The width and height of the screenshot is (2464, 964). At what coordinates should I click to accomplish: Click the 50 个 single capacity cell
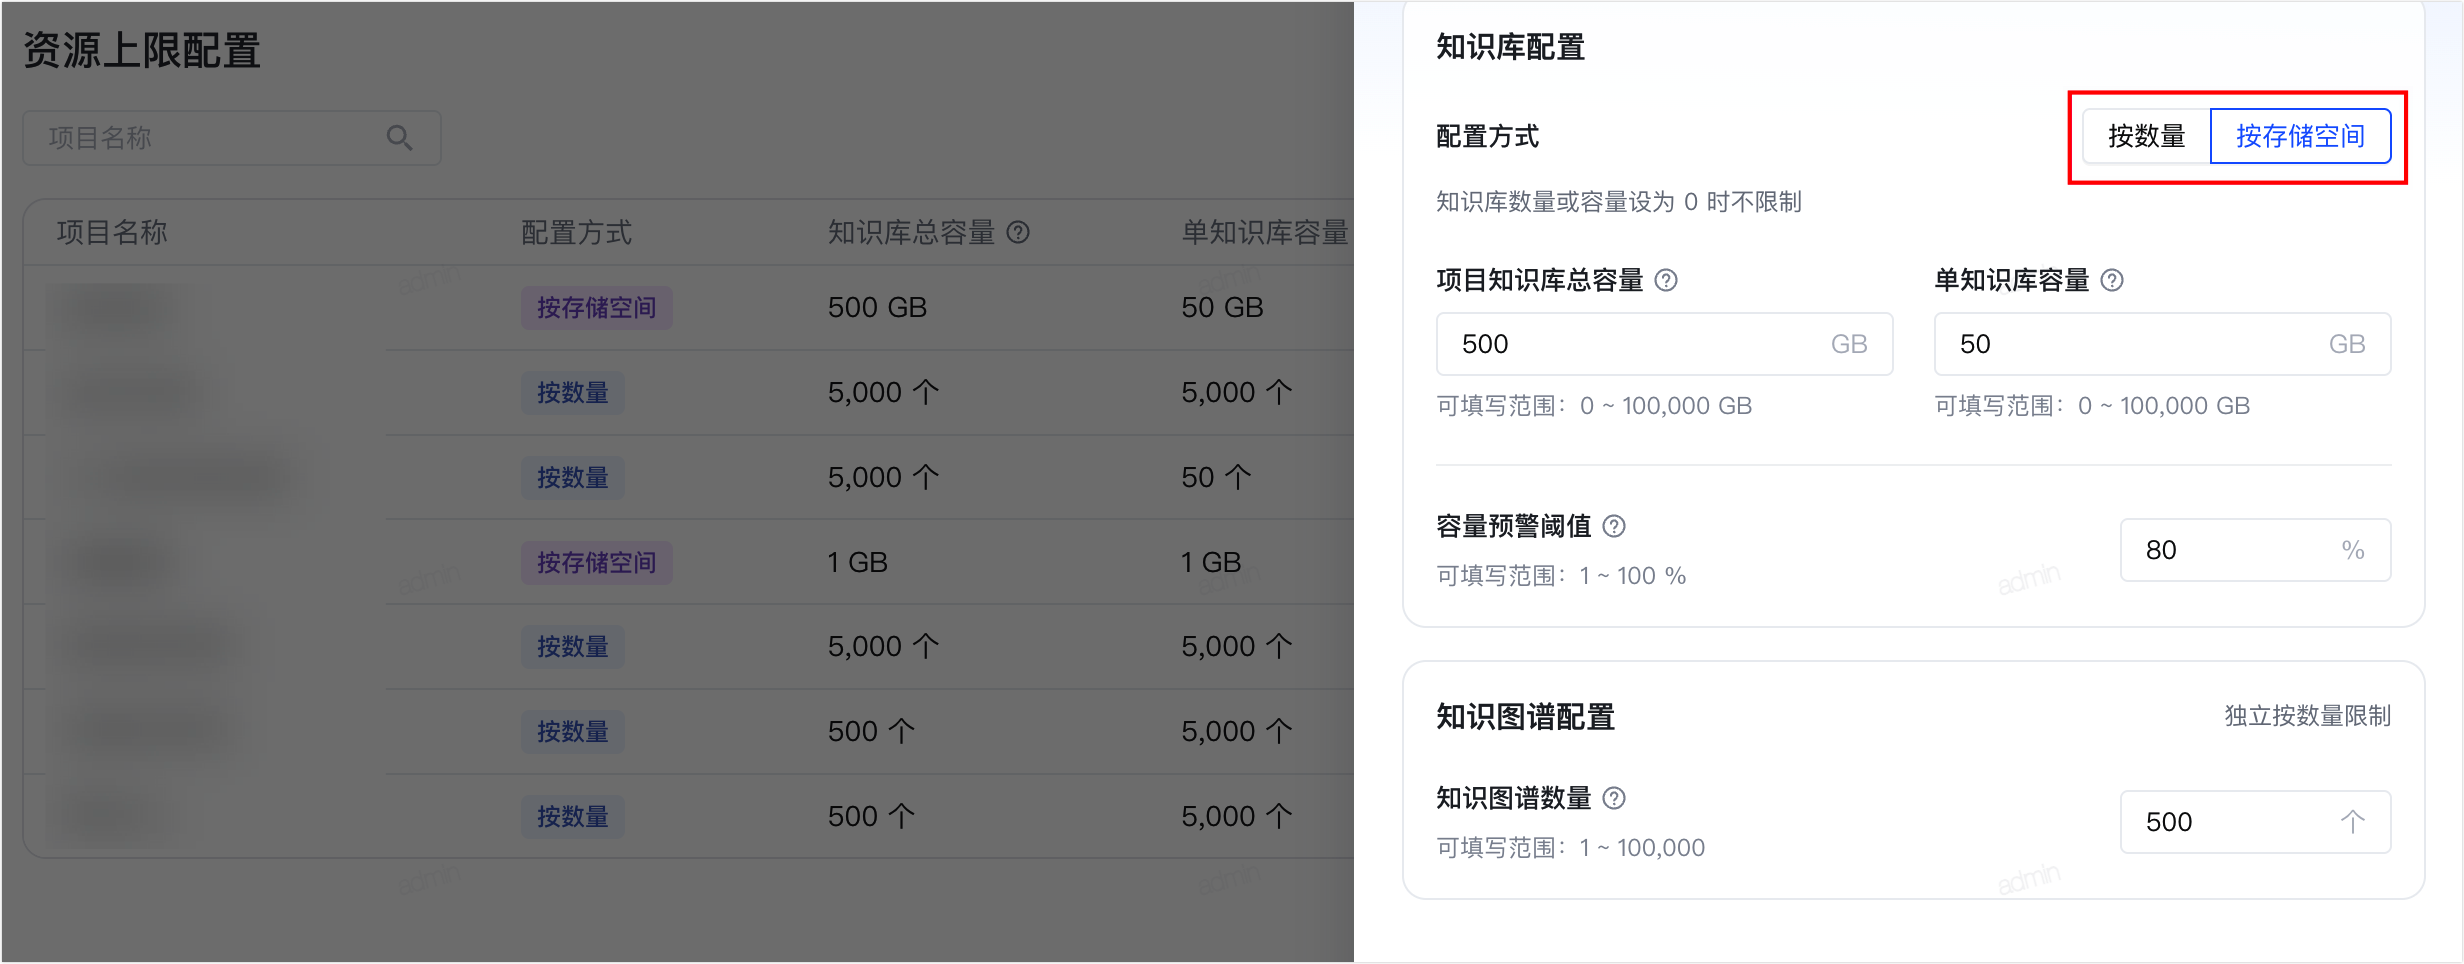pyautogui.click(x=1216, y=478)
